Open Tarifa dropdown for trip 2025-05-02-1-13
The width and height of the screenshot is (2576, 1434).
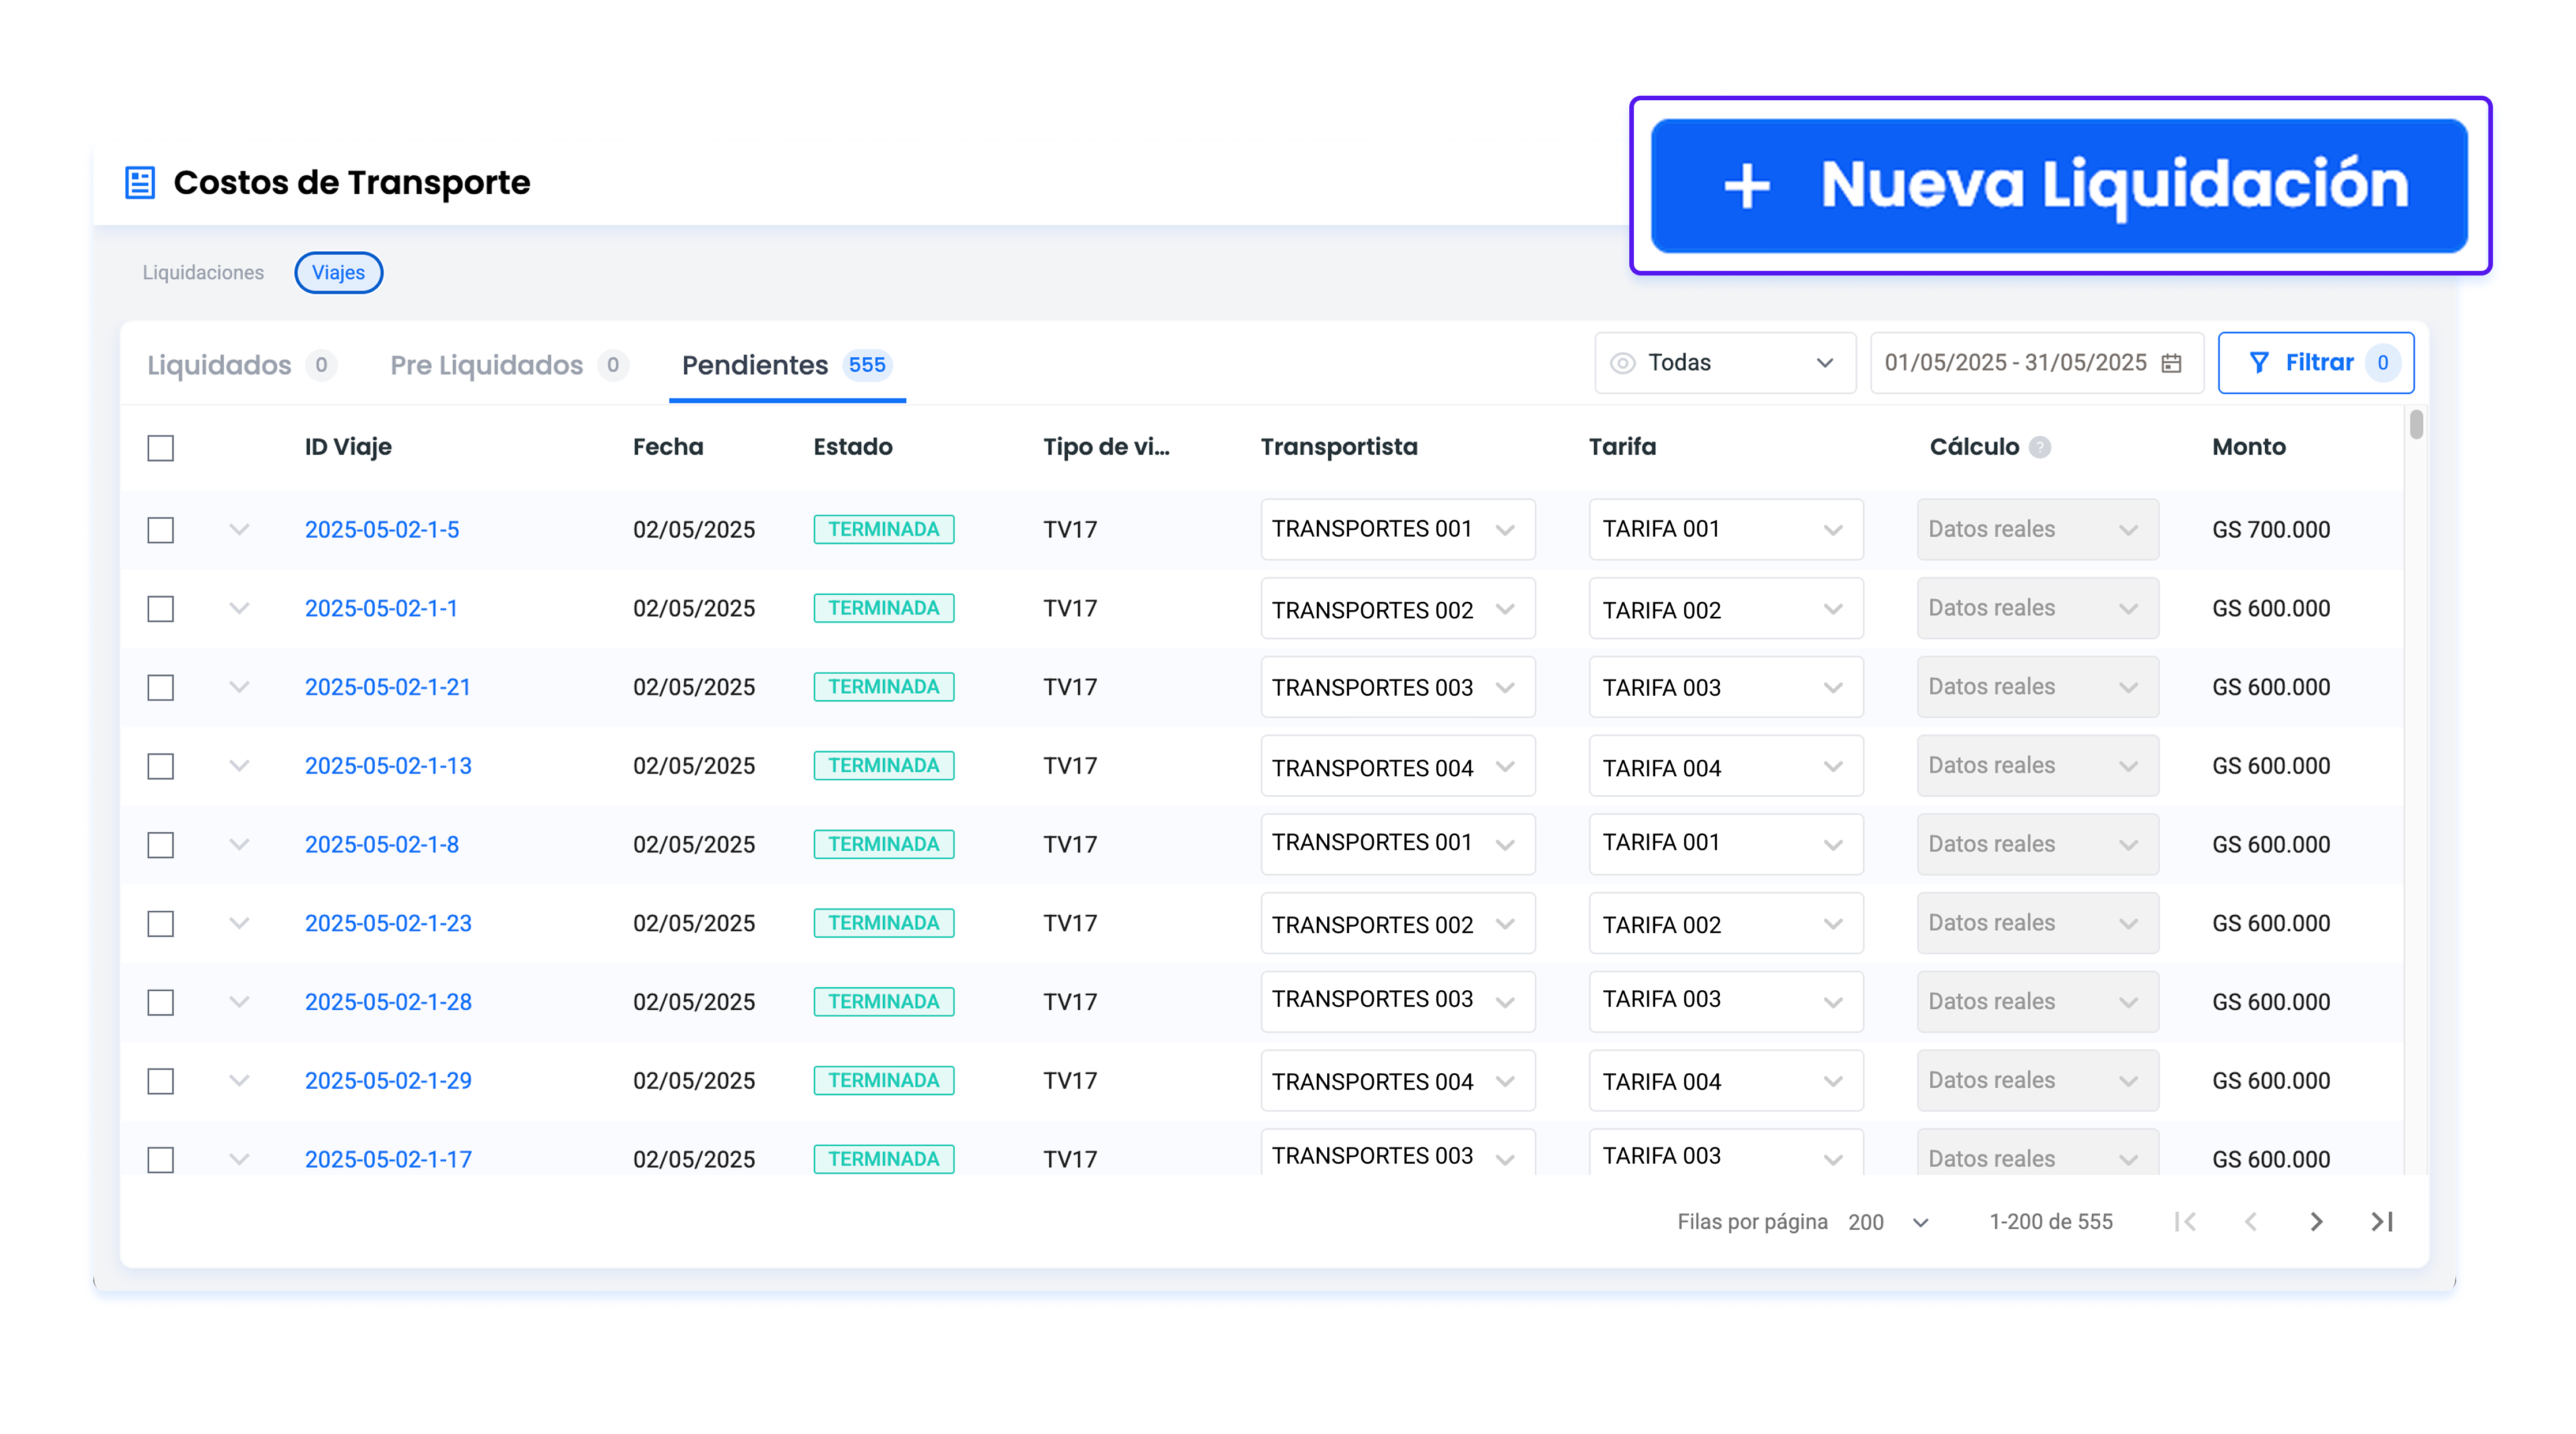1725,766
